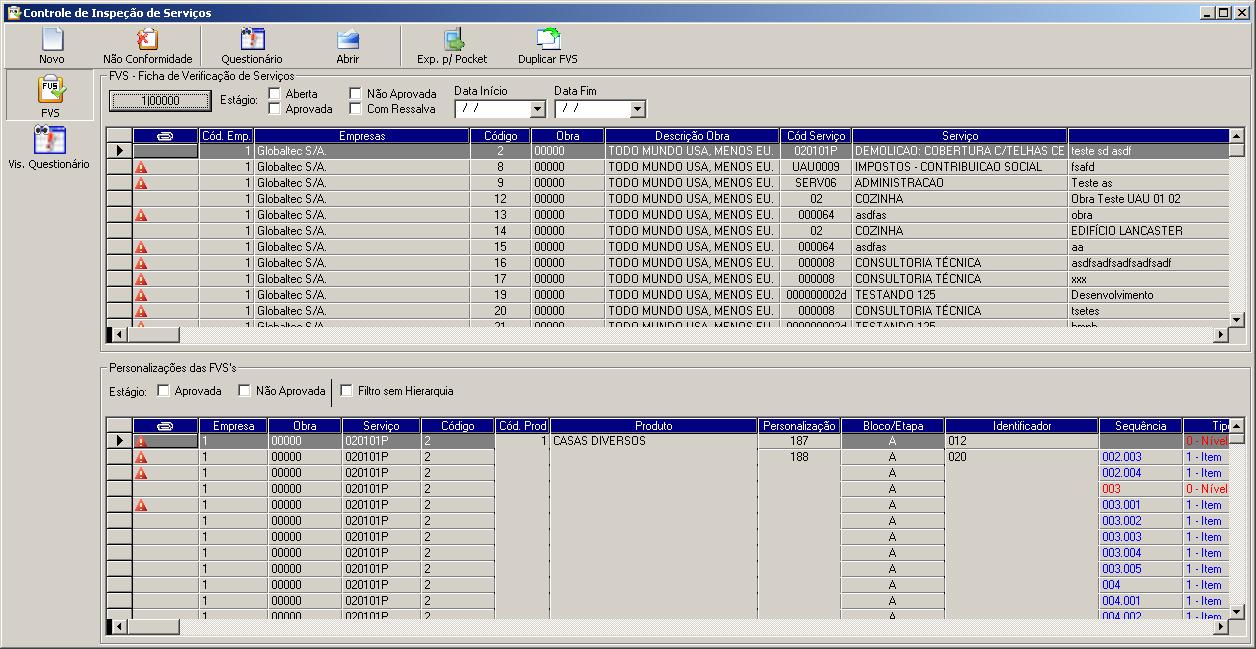Expand the Data Início date dropdown
The height and width of the screenshot is (649, 1256).
(537, 109)
